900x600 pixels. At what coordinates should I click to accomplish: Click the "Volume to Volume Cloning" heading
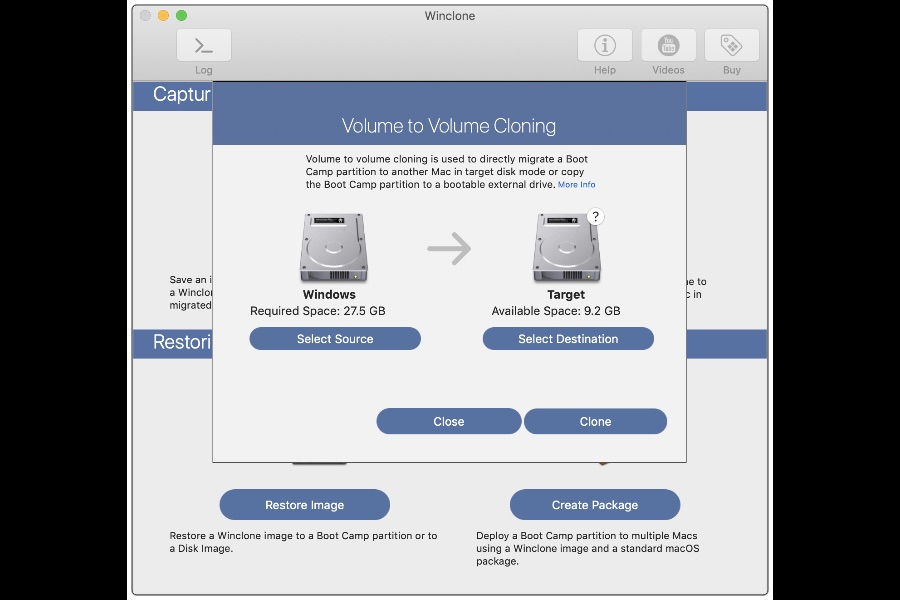449,126
